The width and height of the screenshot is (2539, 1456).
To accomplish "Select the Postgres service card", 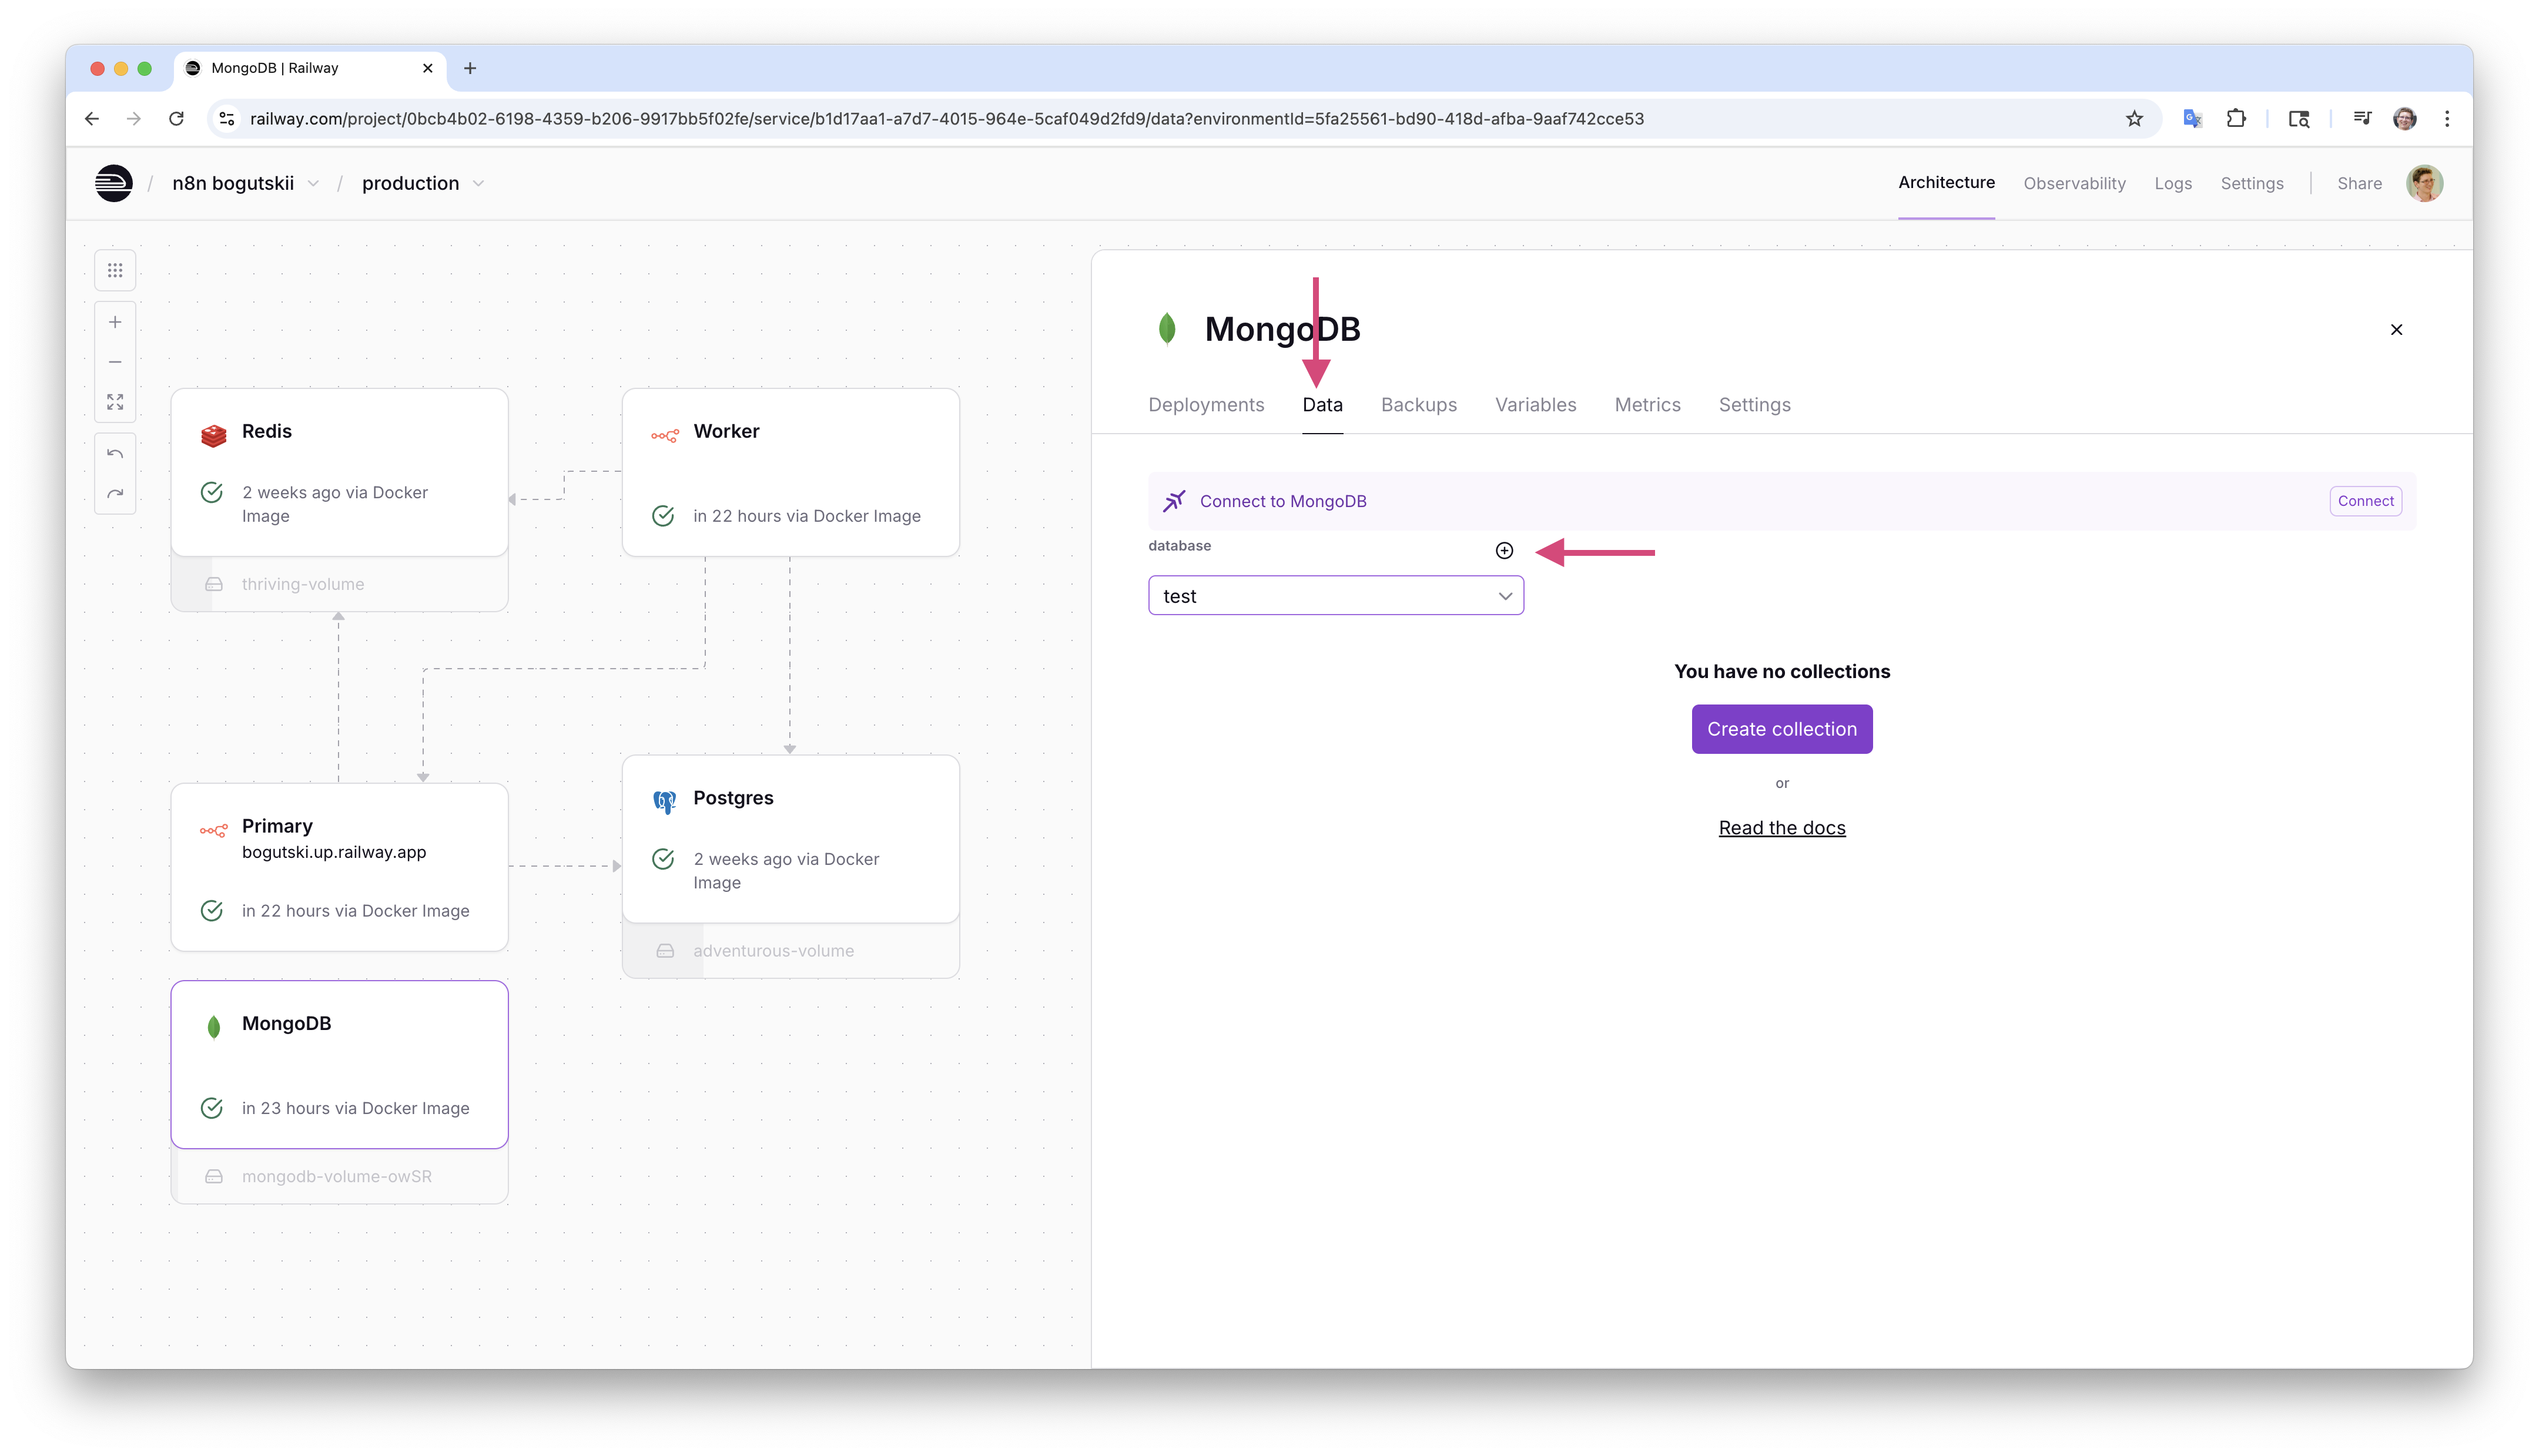I will (790, 838).
